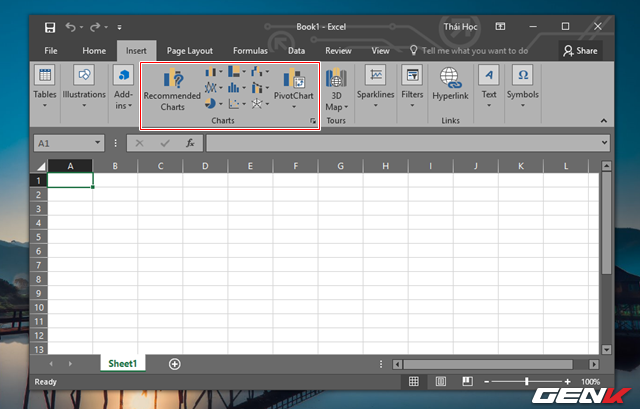Switch to the View tab
640x409 pixels.
(x=380, y=51)
